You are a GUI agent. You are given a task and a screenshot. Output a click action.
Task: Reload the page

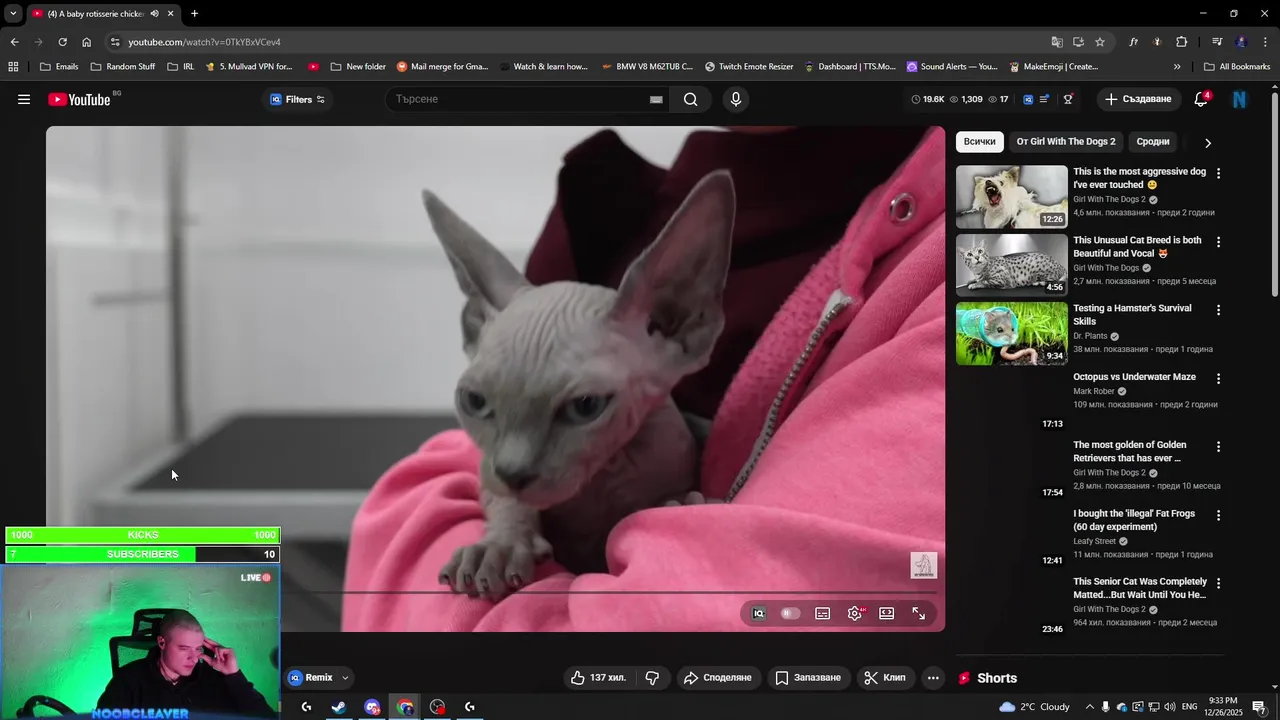(x=62, y=42)
